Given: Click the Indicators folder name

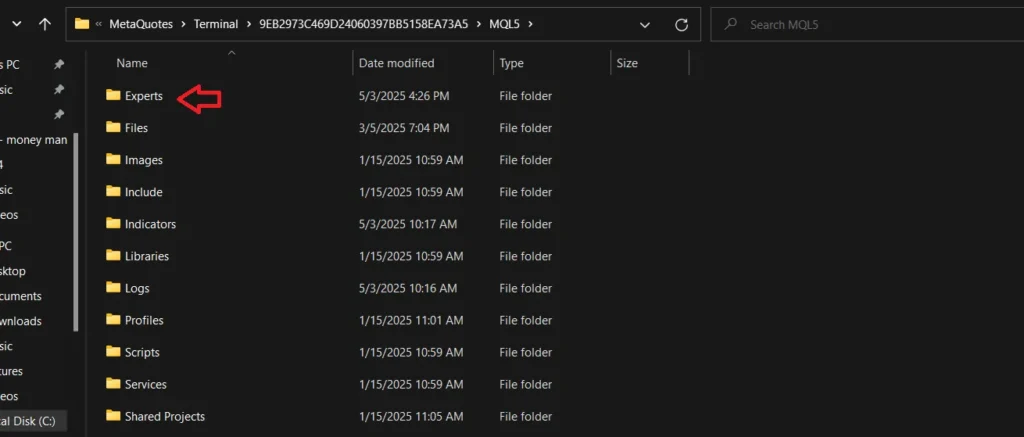Looking at the screenshot, I should tap(150, 224).
